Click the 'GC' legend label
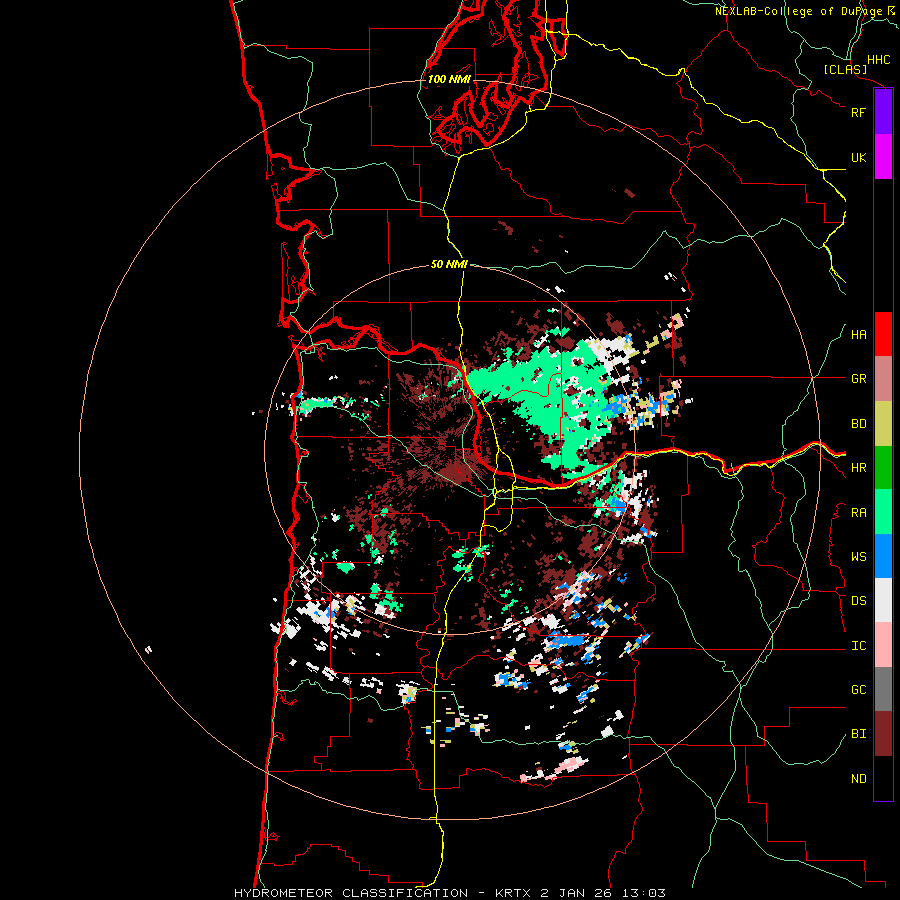Viewport: 900px width, 900px height. coord(858,690)
